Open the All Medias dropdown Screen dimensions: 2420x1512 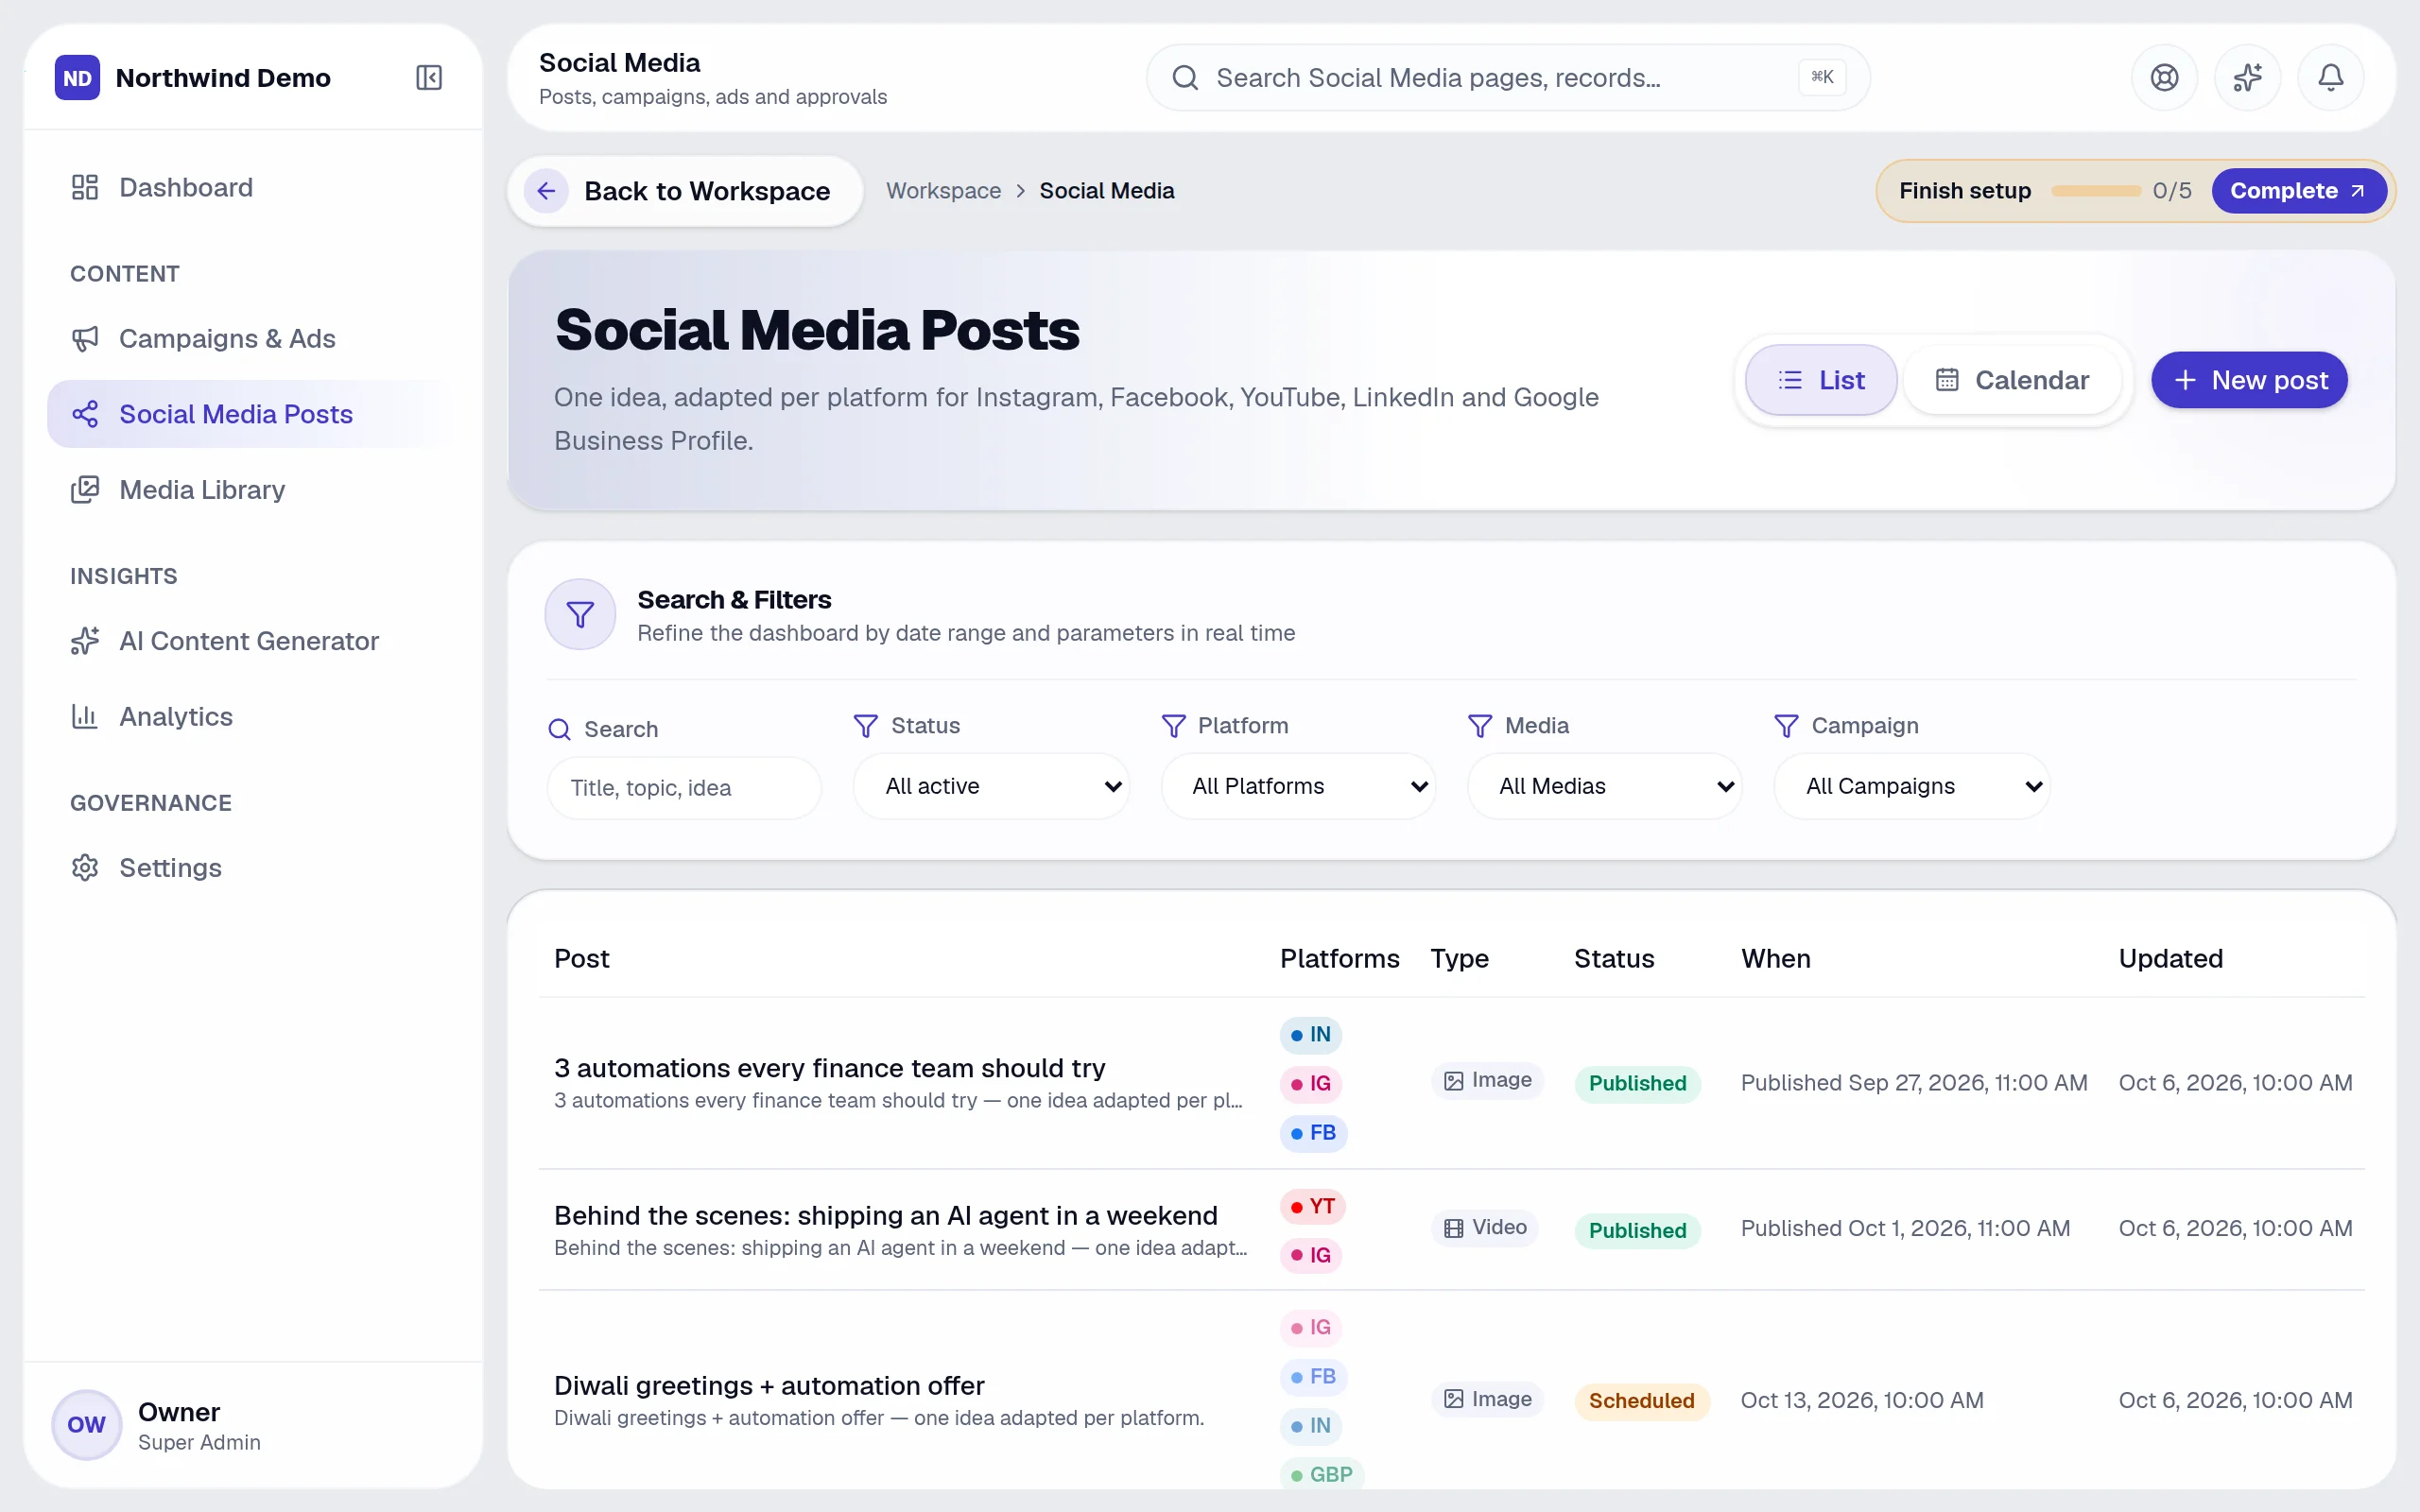(x=1604, y=786)
